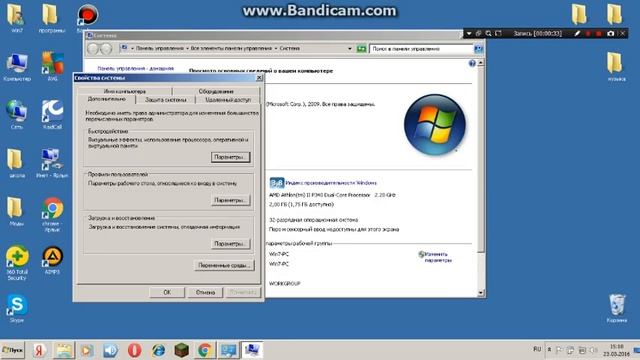Click Параметры under Профили пользователей
This screenshot has width=640, height=360.
(231, 200)
